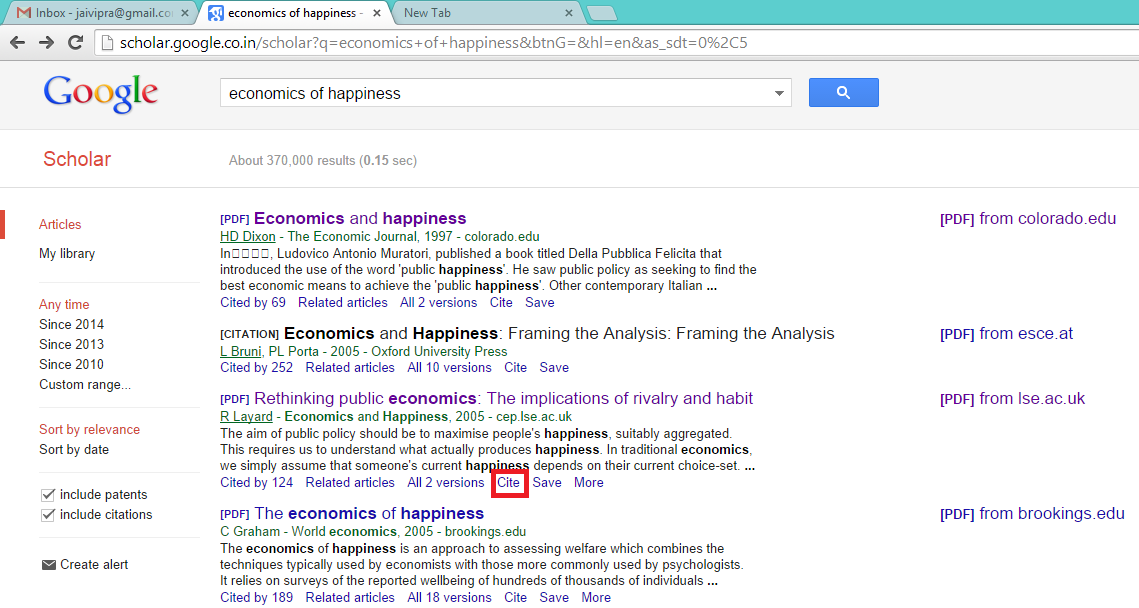Click Cite for the Dixon paper
Screen dimensions: 1139x608
pos(501,302)
